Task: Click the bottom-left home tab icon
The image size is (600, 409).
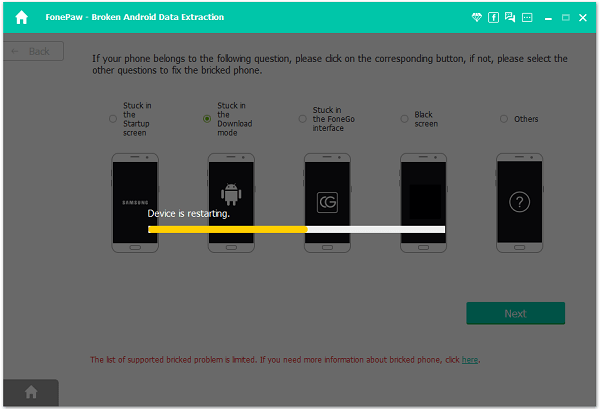Action: coord(31,392)
